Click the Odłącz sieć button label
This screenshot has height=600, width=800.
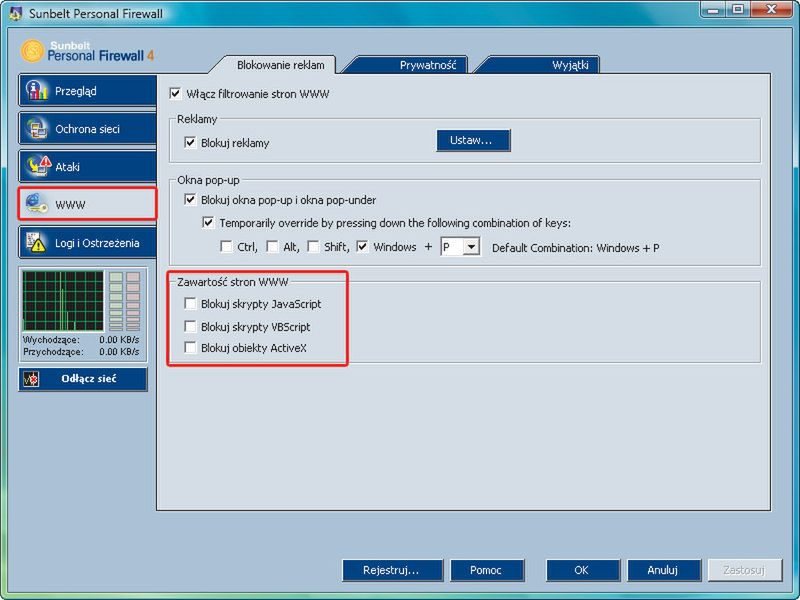89,379
